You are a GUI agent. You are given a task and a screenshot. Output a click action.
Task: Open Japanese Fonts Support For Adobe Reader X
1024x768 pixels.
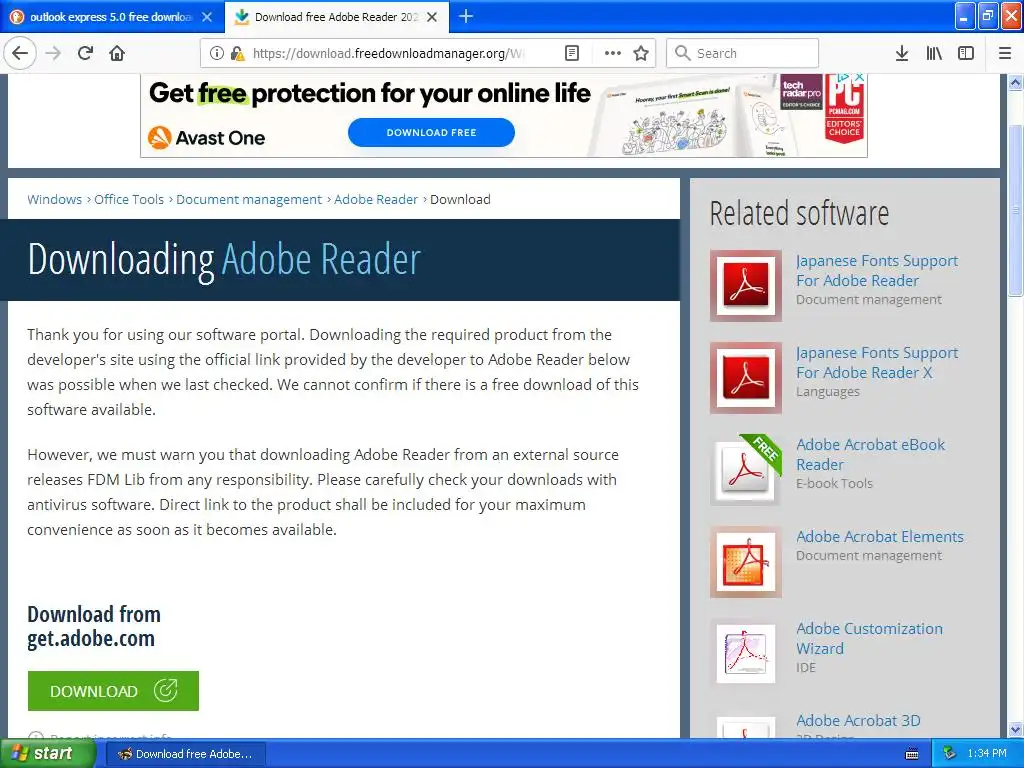876,362
